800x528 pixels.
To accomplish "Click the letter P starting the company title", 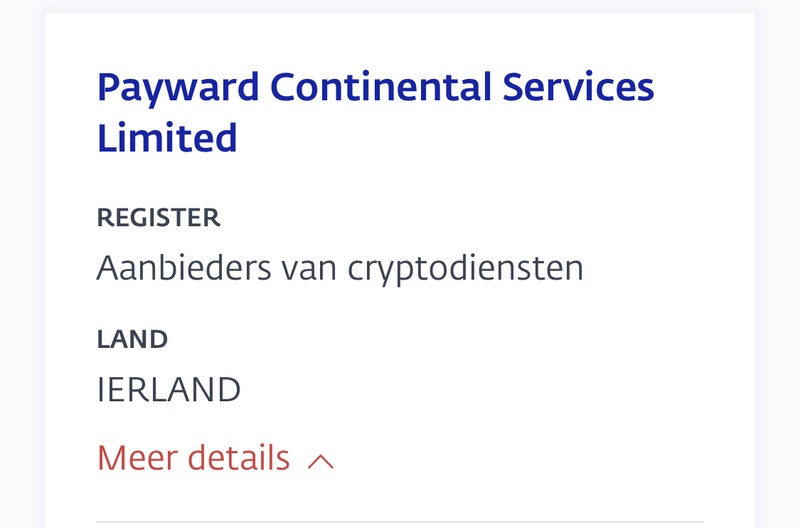I will [x=108, y=88].
